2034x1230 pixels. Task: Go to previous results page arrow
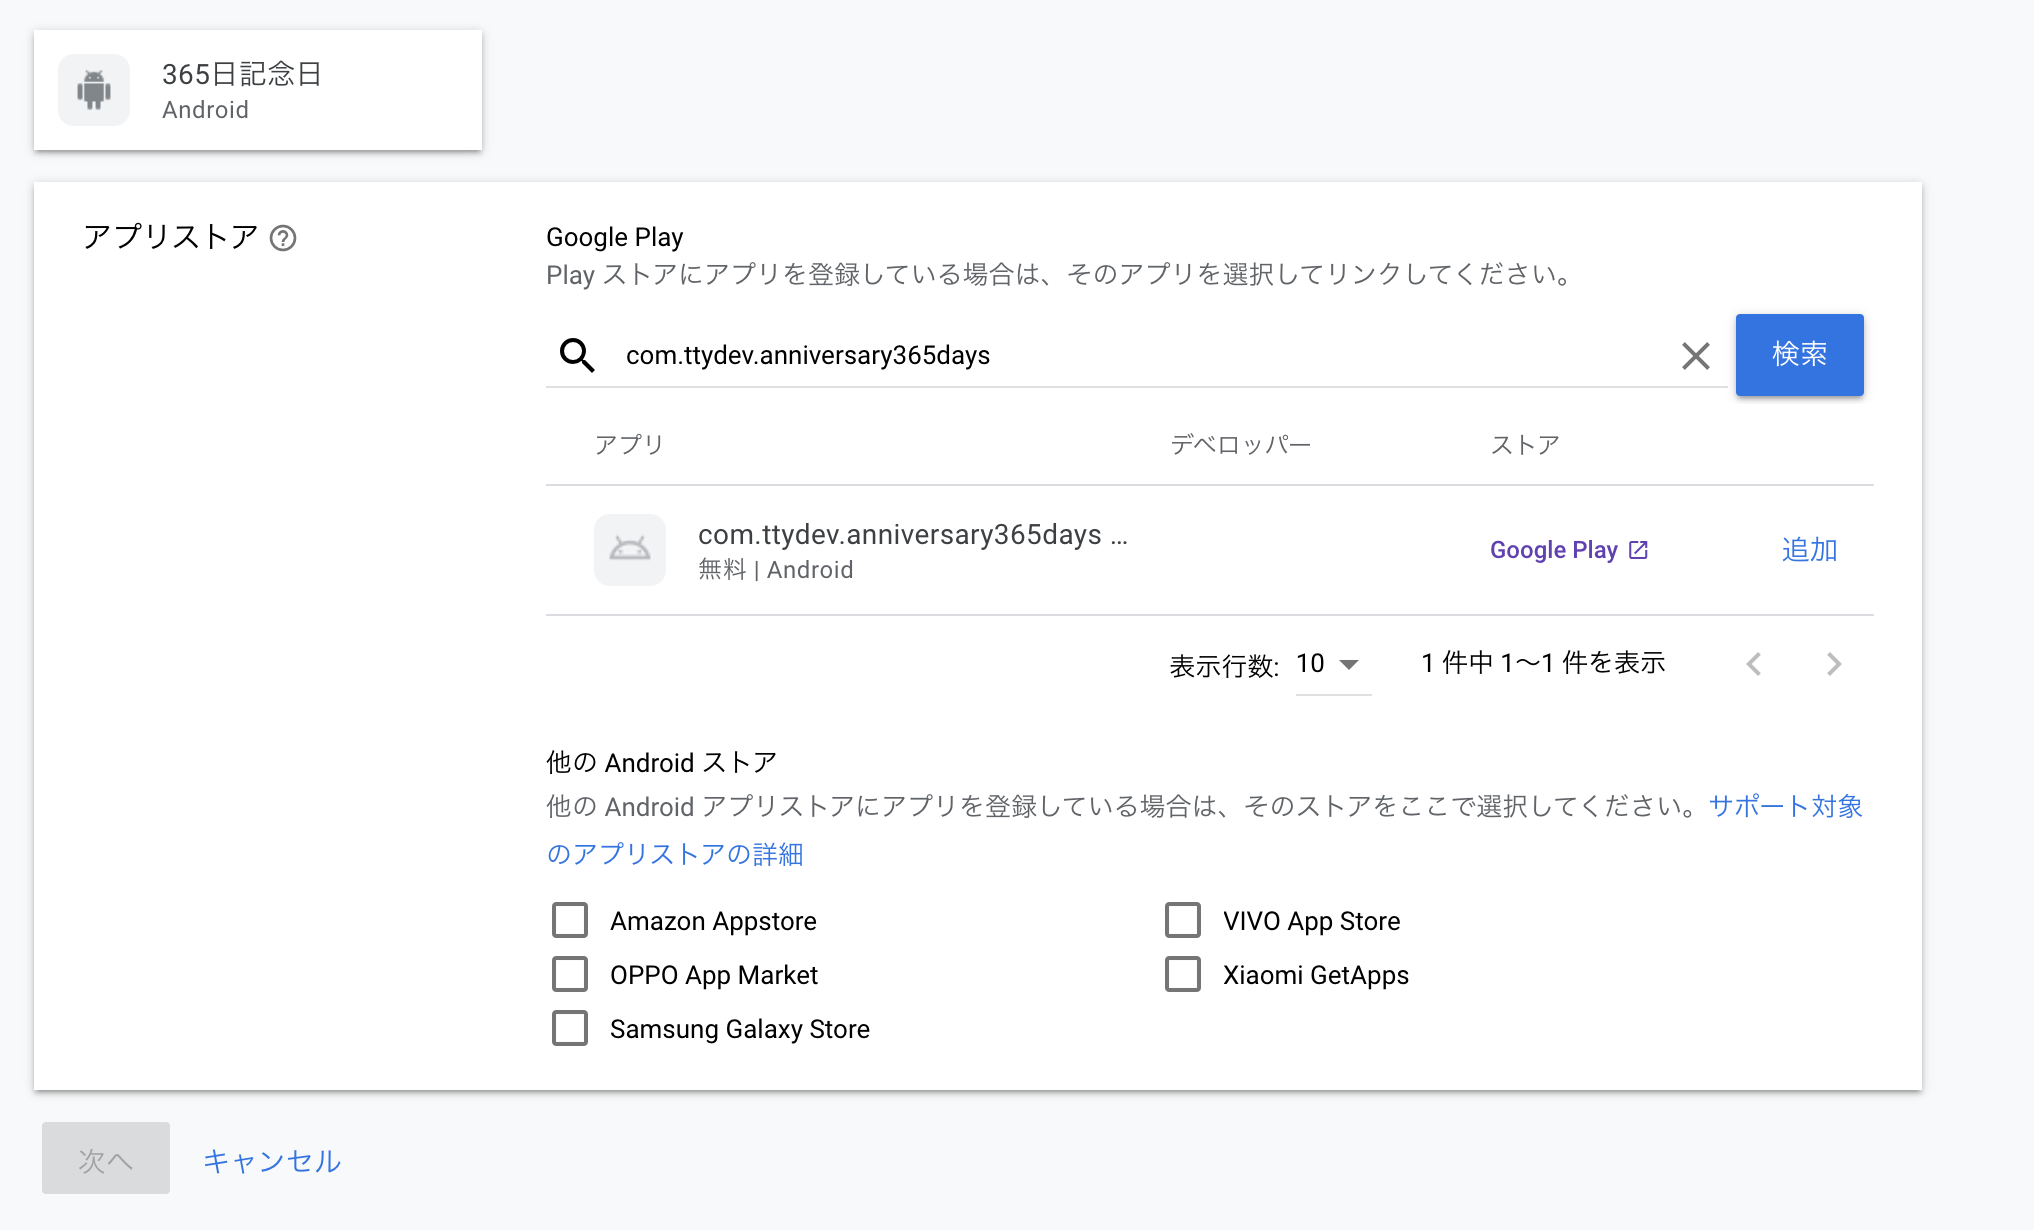1754,664
